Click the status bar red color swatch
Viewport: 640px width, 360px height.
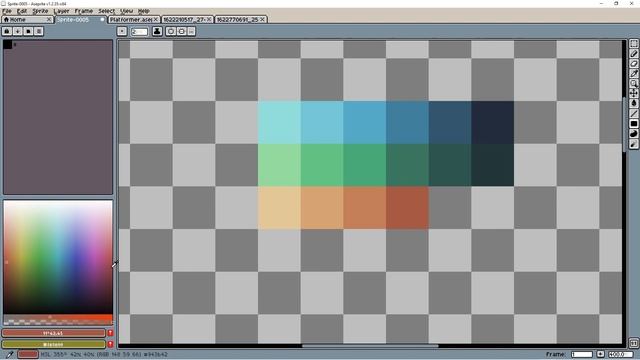tap(28, 354)
